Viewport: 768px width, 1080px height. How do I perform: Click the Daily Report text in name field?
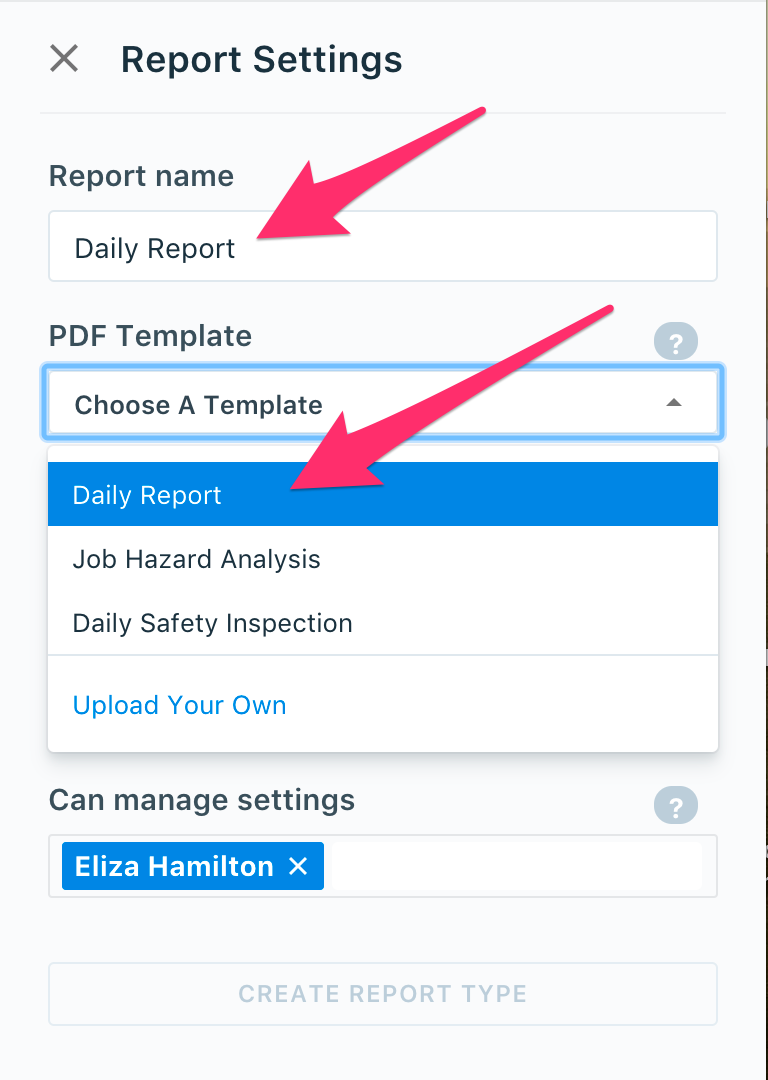tap(155, 249)
